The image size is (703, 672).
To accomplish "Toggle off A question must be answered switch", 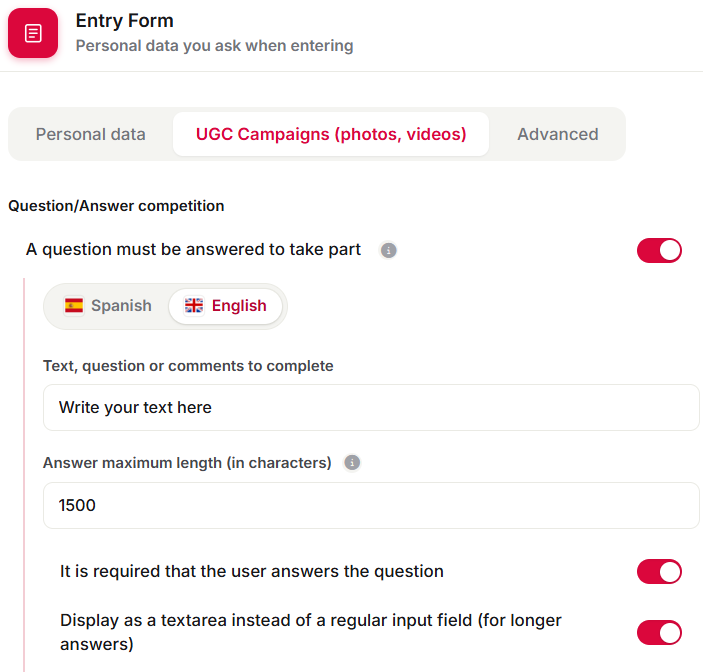I will (x=659, y=250).
